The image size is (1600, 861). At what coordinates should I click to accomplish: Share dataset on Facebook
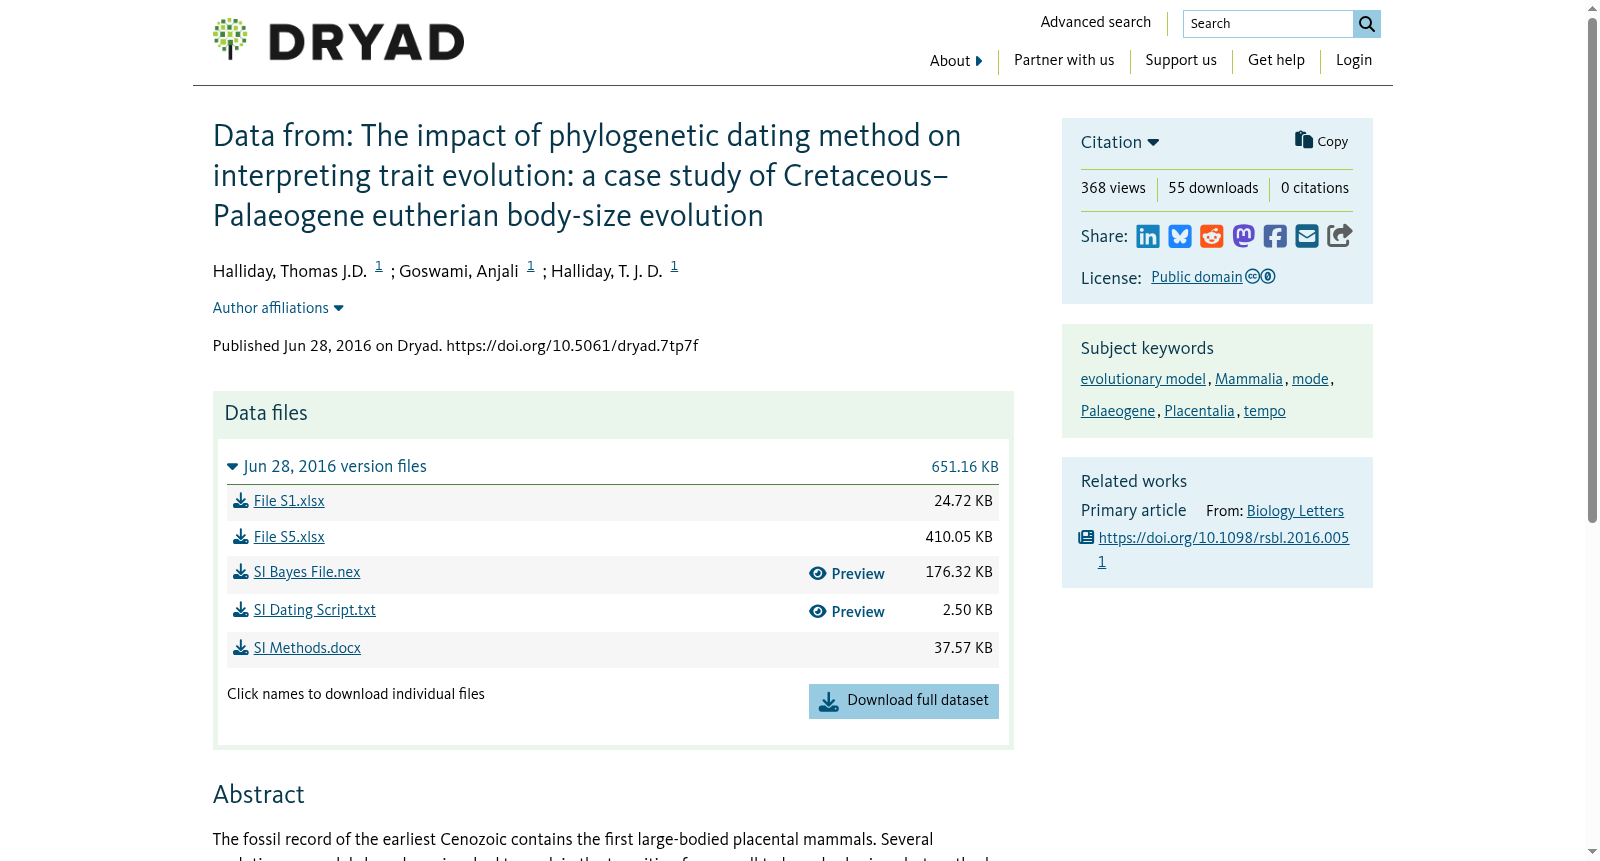pyautogui.click(x=1275, y=236)
